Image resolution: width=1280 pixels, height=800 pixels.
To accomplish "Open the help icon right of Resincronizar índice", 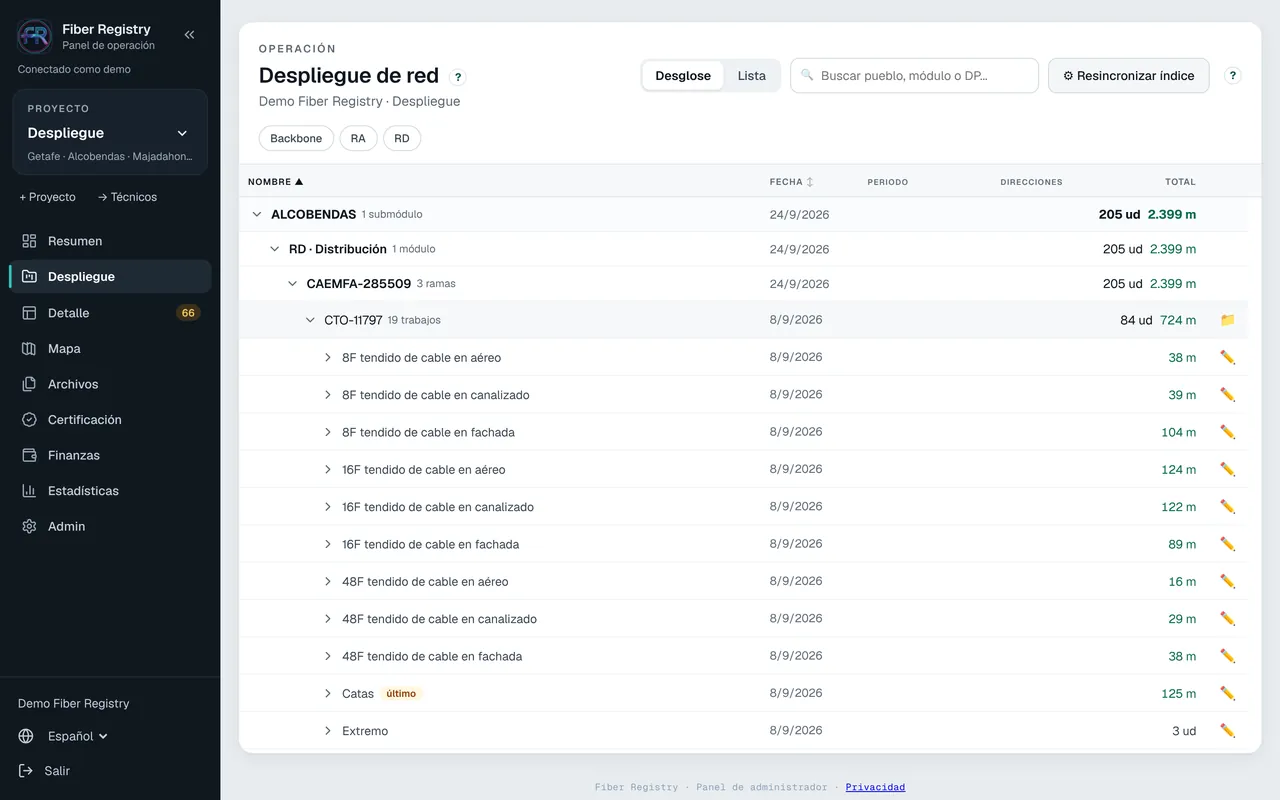I will pos(1233,75).
